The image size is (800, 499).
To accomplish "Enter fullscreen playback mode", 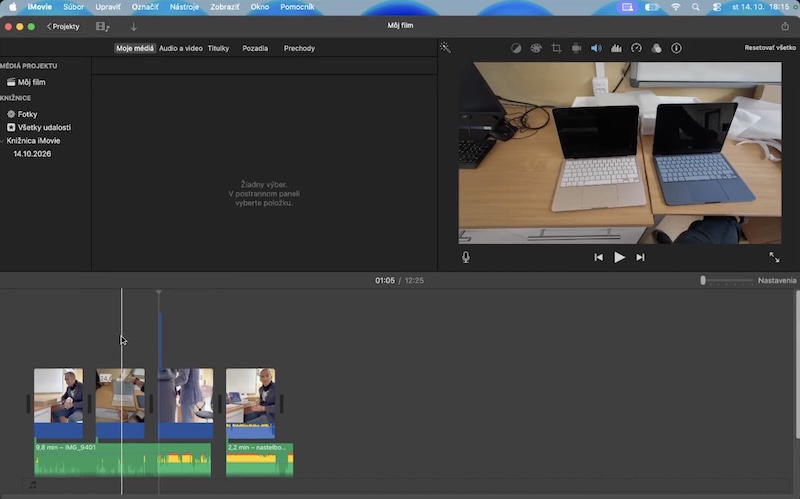I will (774, 257).
